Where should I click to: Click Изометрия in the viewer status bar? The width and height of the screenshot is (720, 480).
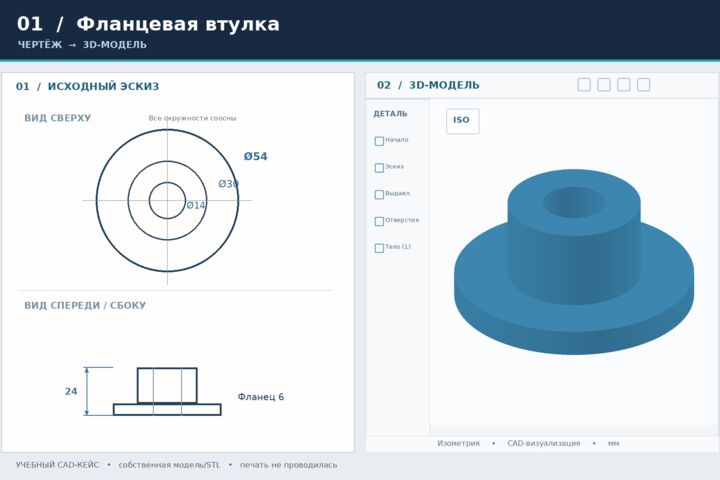[x=458, y=443]
